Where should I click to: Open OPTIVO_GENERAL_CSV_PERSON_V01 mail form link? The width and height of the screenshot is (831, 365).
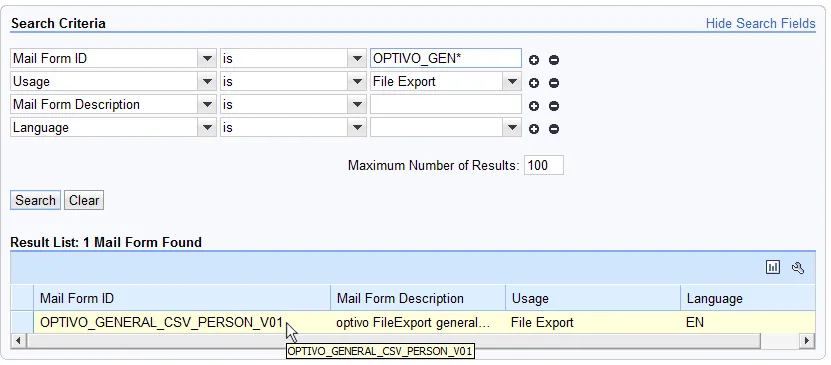pyautogui.click(x=162, y=322)
